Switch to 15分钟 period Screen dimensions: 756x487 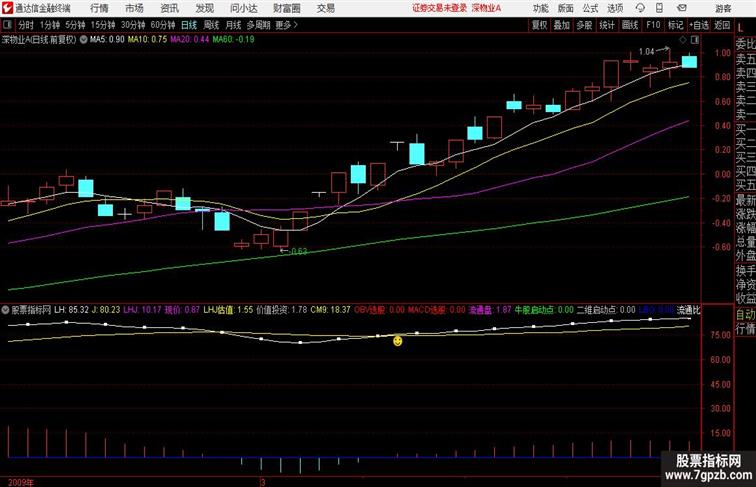[x=103, y=25]
